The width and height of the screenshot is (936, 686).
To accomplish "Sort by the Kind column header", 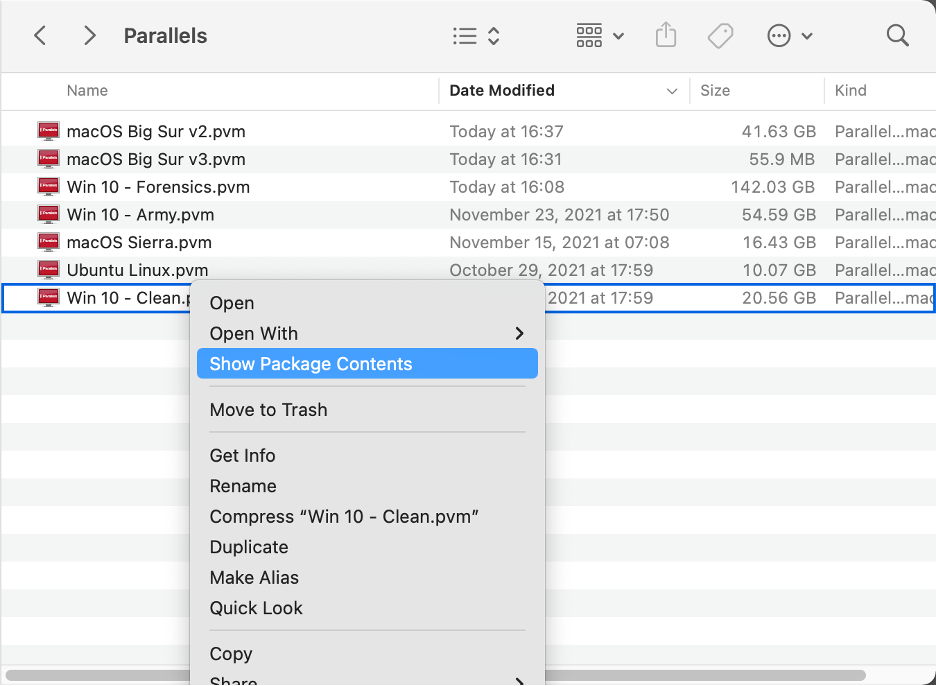I will 851,90.
